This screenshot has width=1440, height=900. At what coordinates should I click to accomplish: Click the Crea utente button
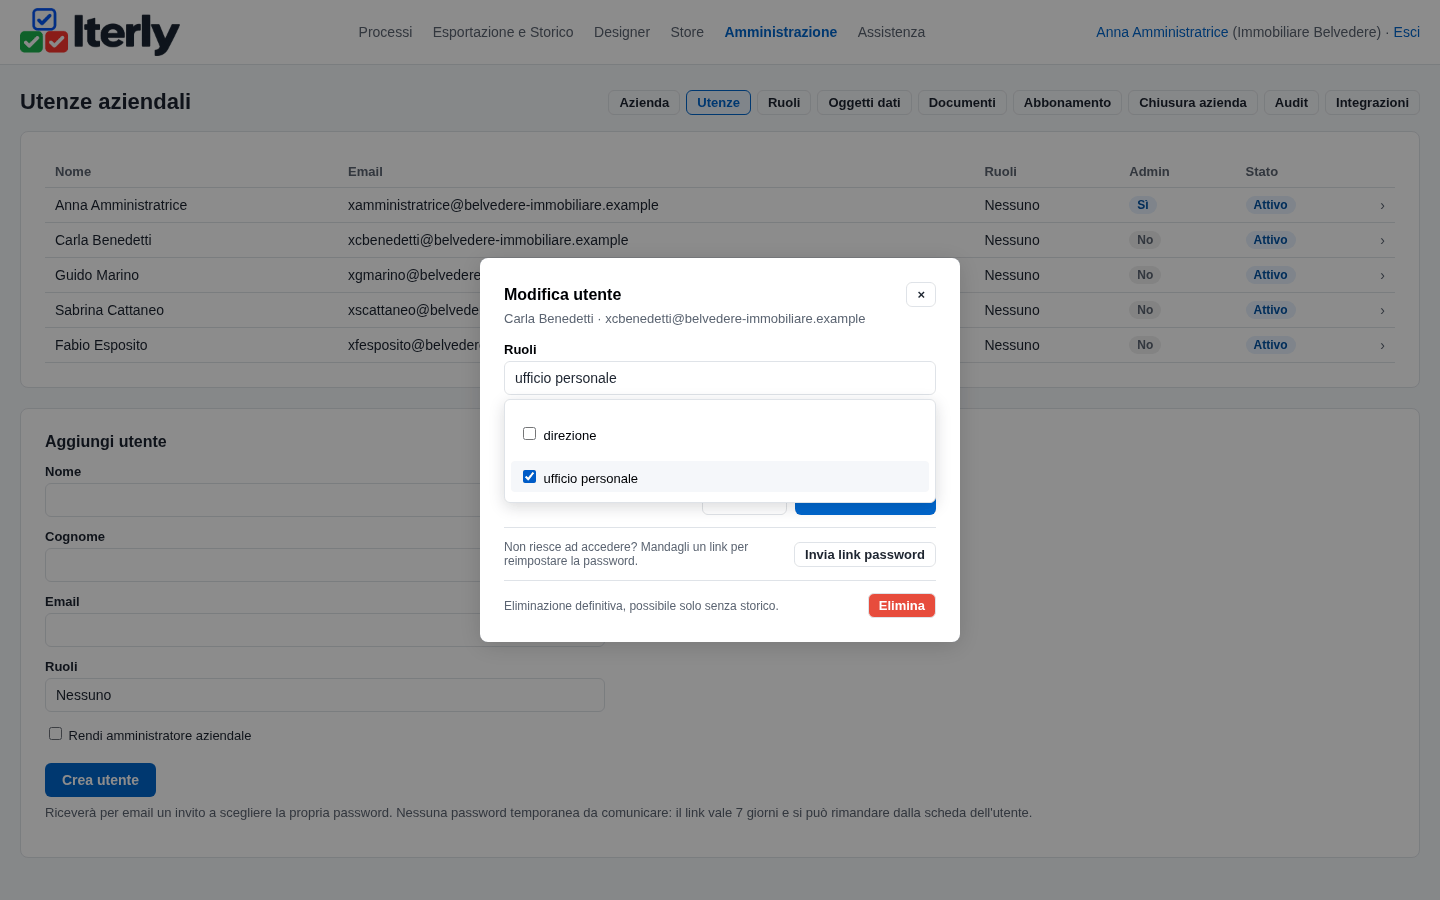[x=100, y=780]
